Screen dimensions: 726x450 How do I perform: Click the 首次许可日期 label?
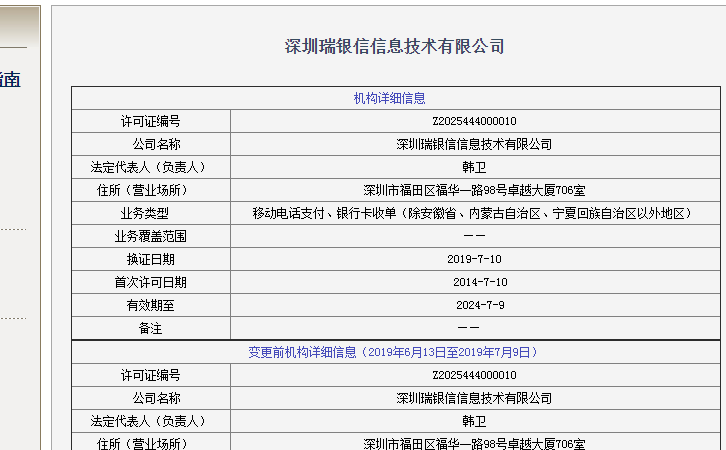pyautogui.click(x=150, y=282)
